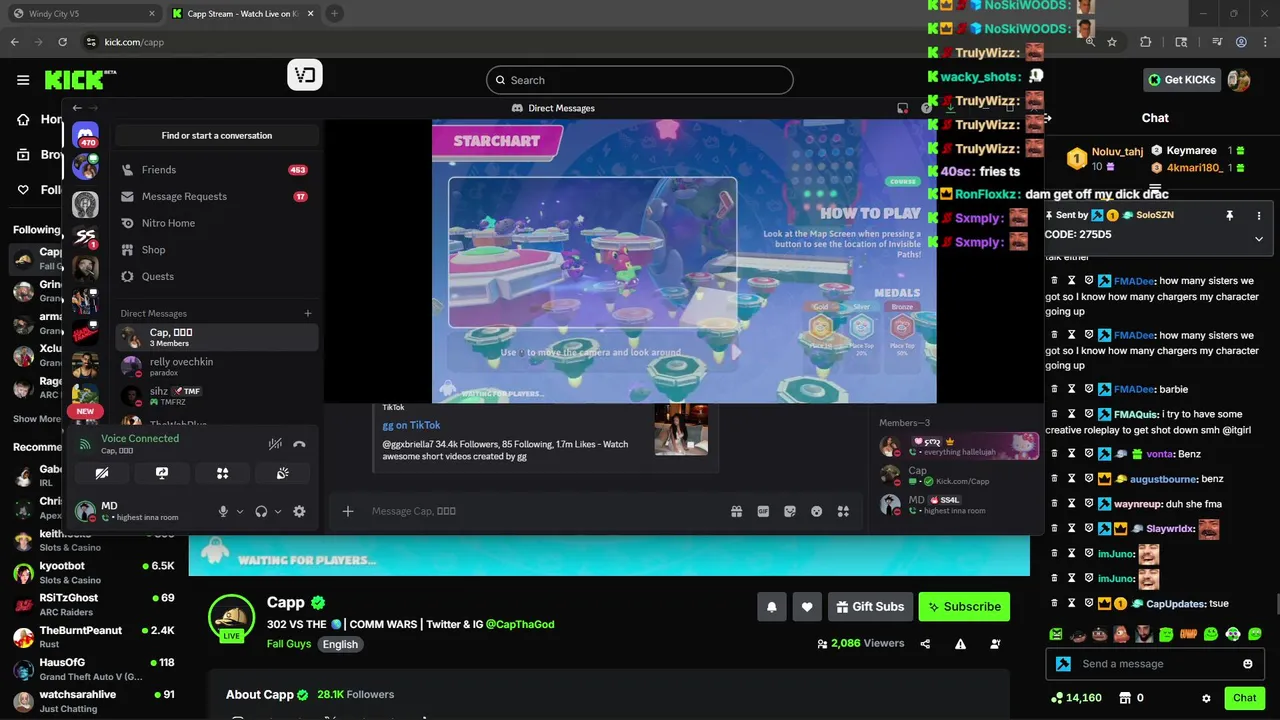This screenshot has width=1280, height=720.
Task: Bookmark this page with the star icon
Action: click(1113, 42)
